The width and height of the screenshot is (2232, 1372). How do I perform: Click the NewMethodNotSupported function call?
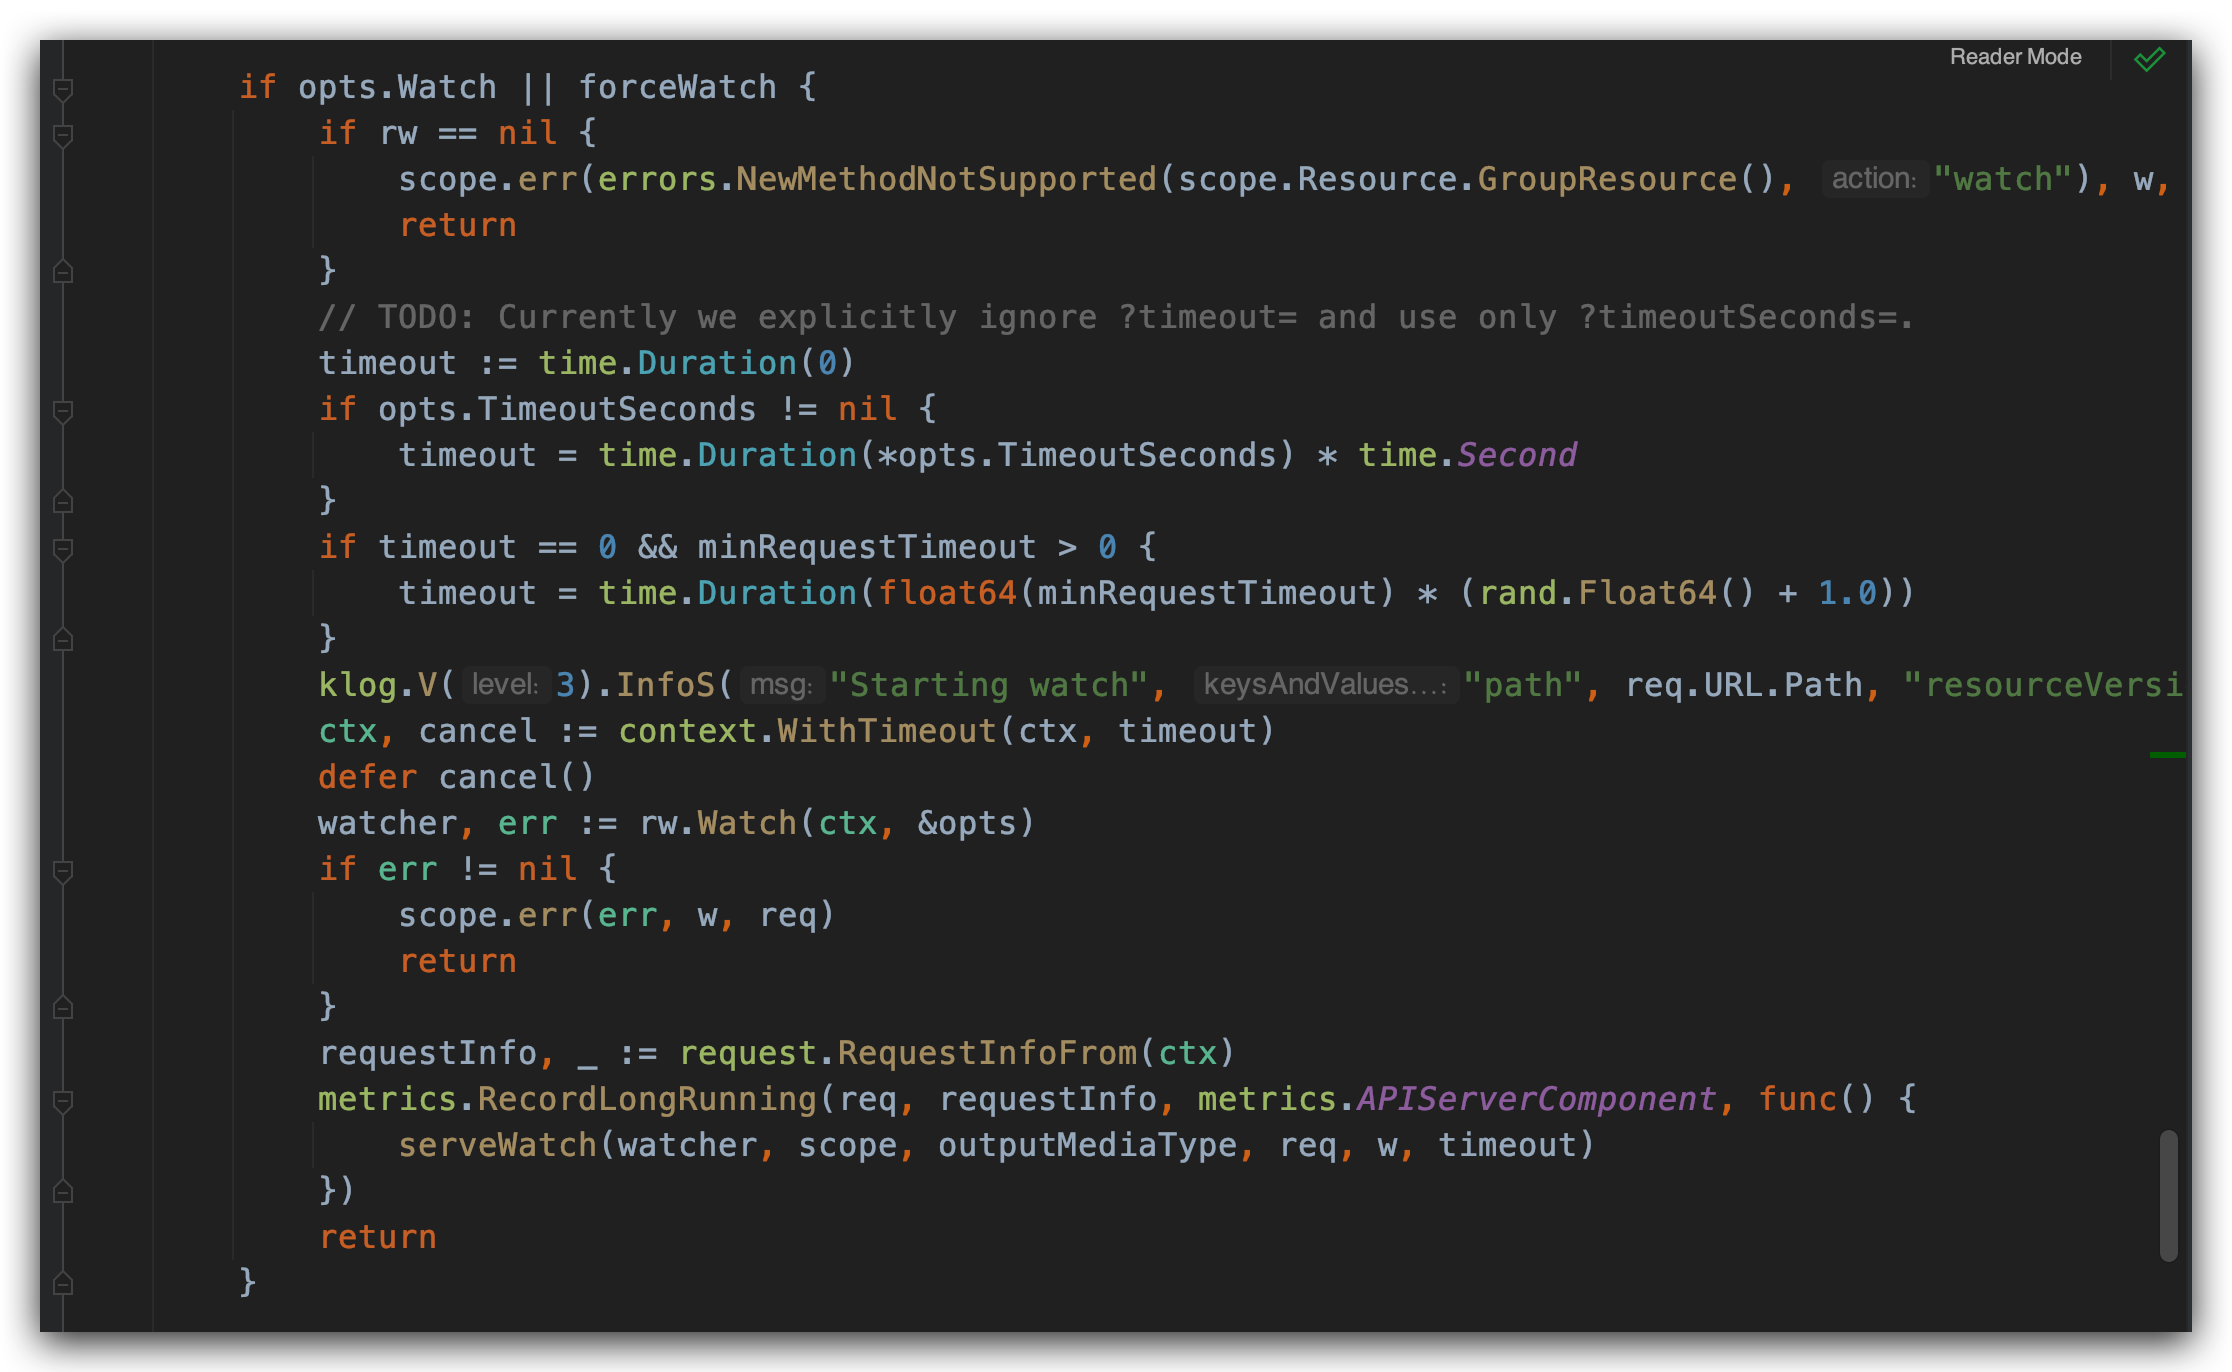(945, 179)
